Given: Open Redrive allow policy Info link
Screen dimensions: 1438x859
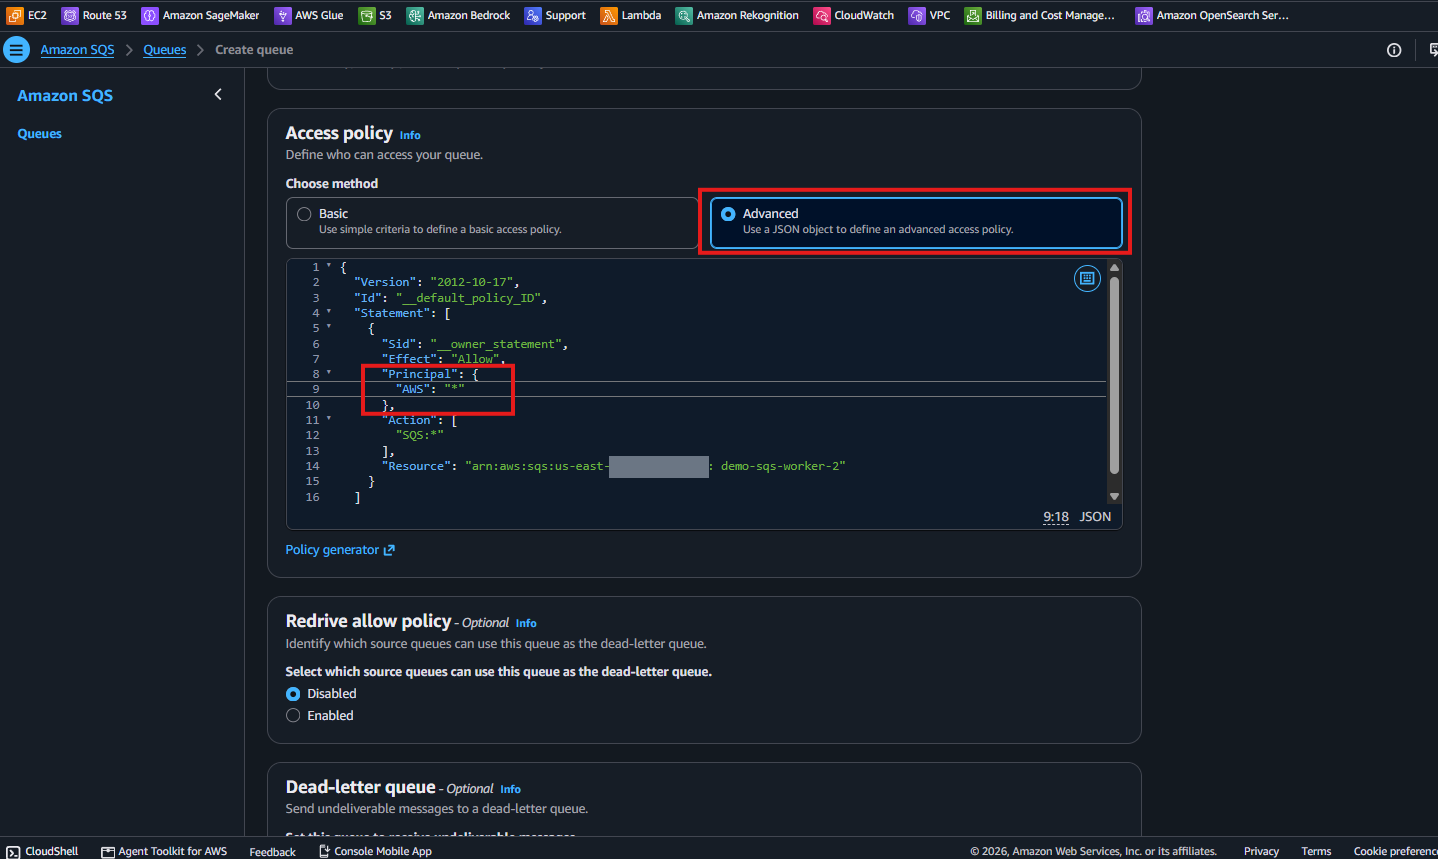Looking at the screenshot, I should point(526,623).
